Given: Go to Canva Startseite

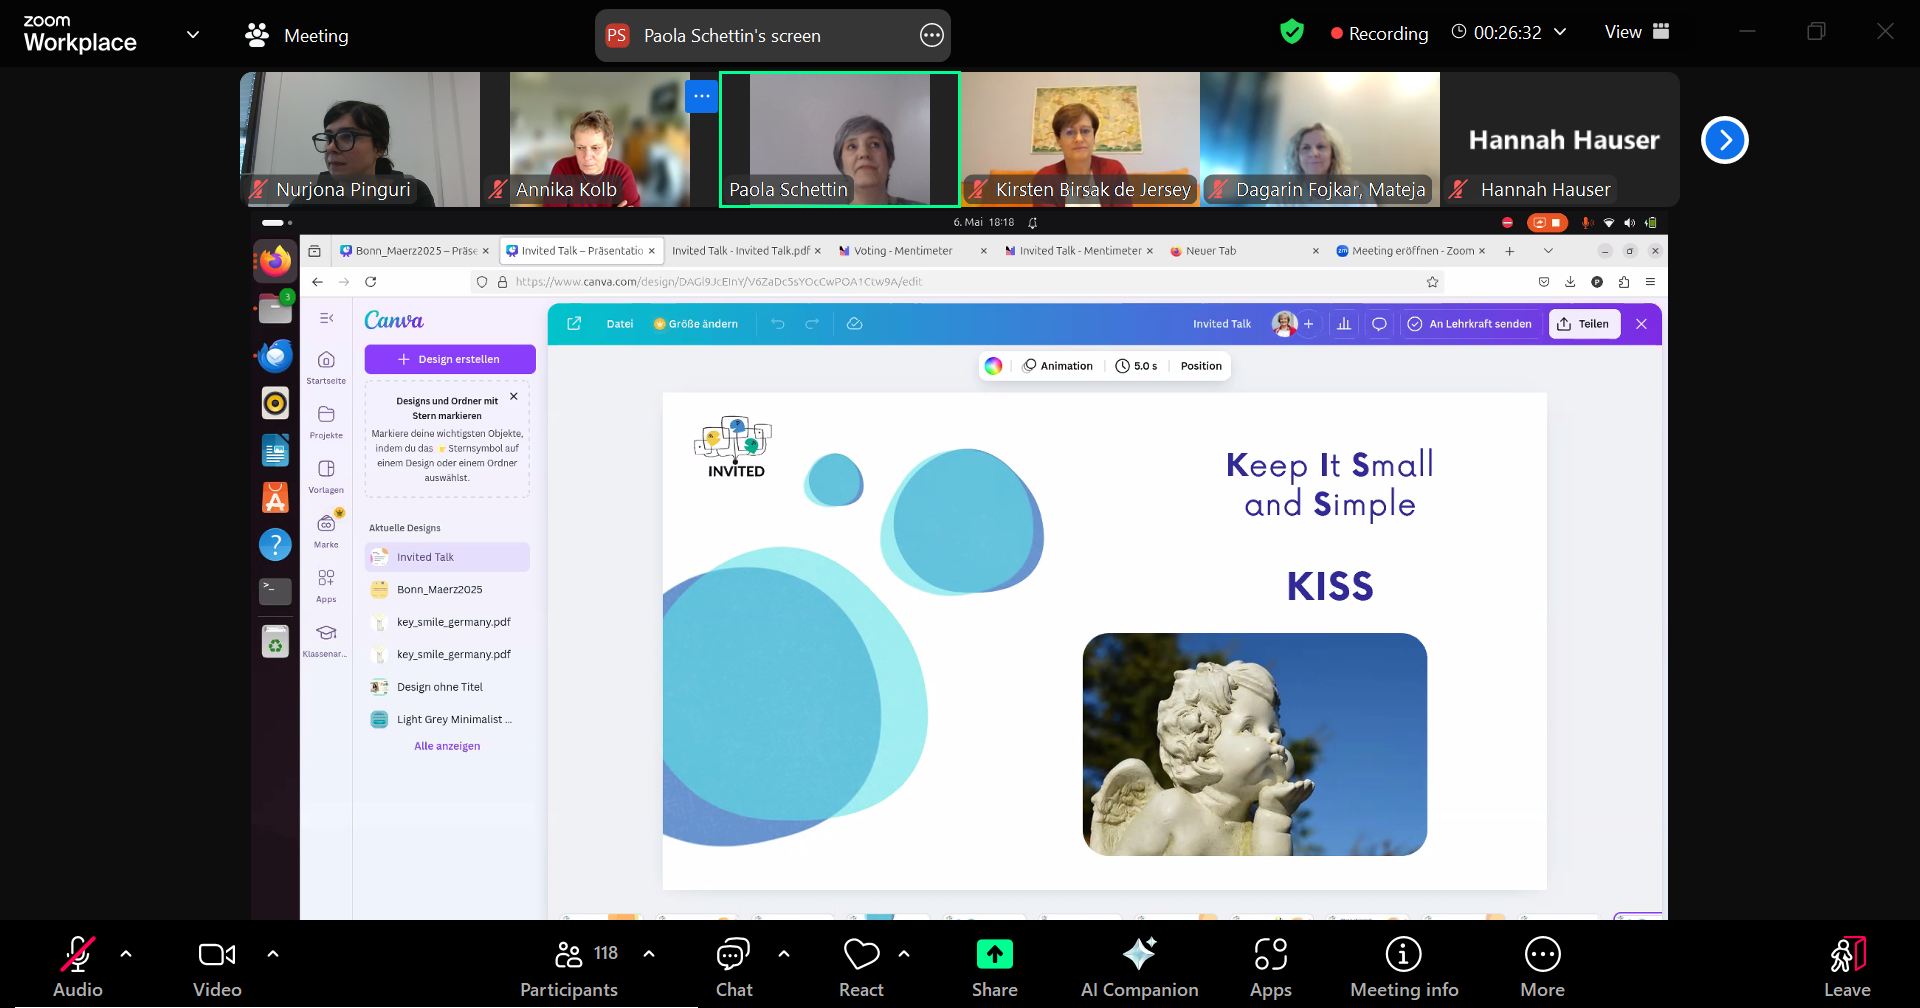Looking at the screenshot, I should tap(326, 367).
